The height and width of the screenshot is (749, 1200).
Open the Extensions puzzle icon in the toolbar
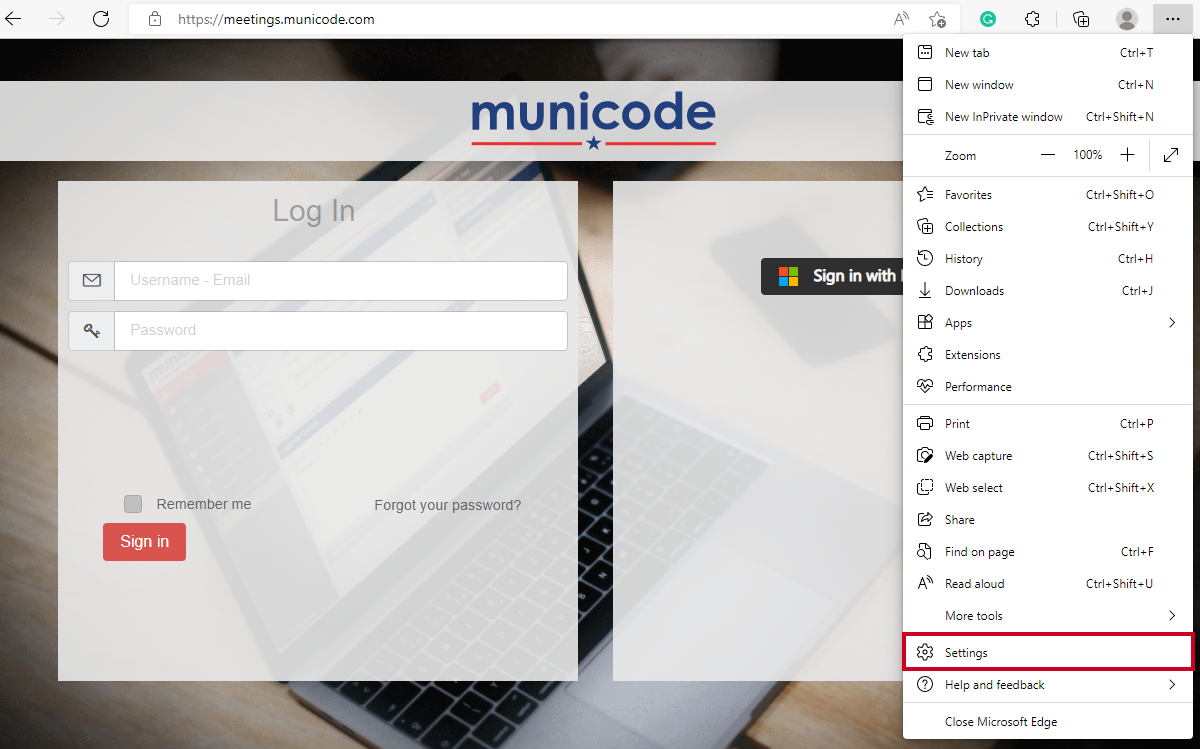1033,19
